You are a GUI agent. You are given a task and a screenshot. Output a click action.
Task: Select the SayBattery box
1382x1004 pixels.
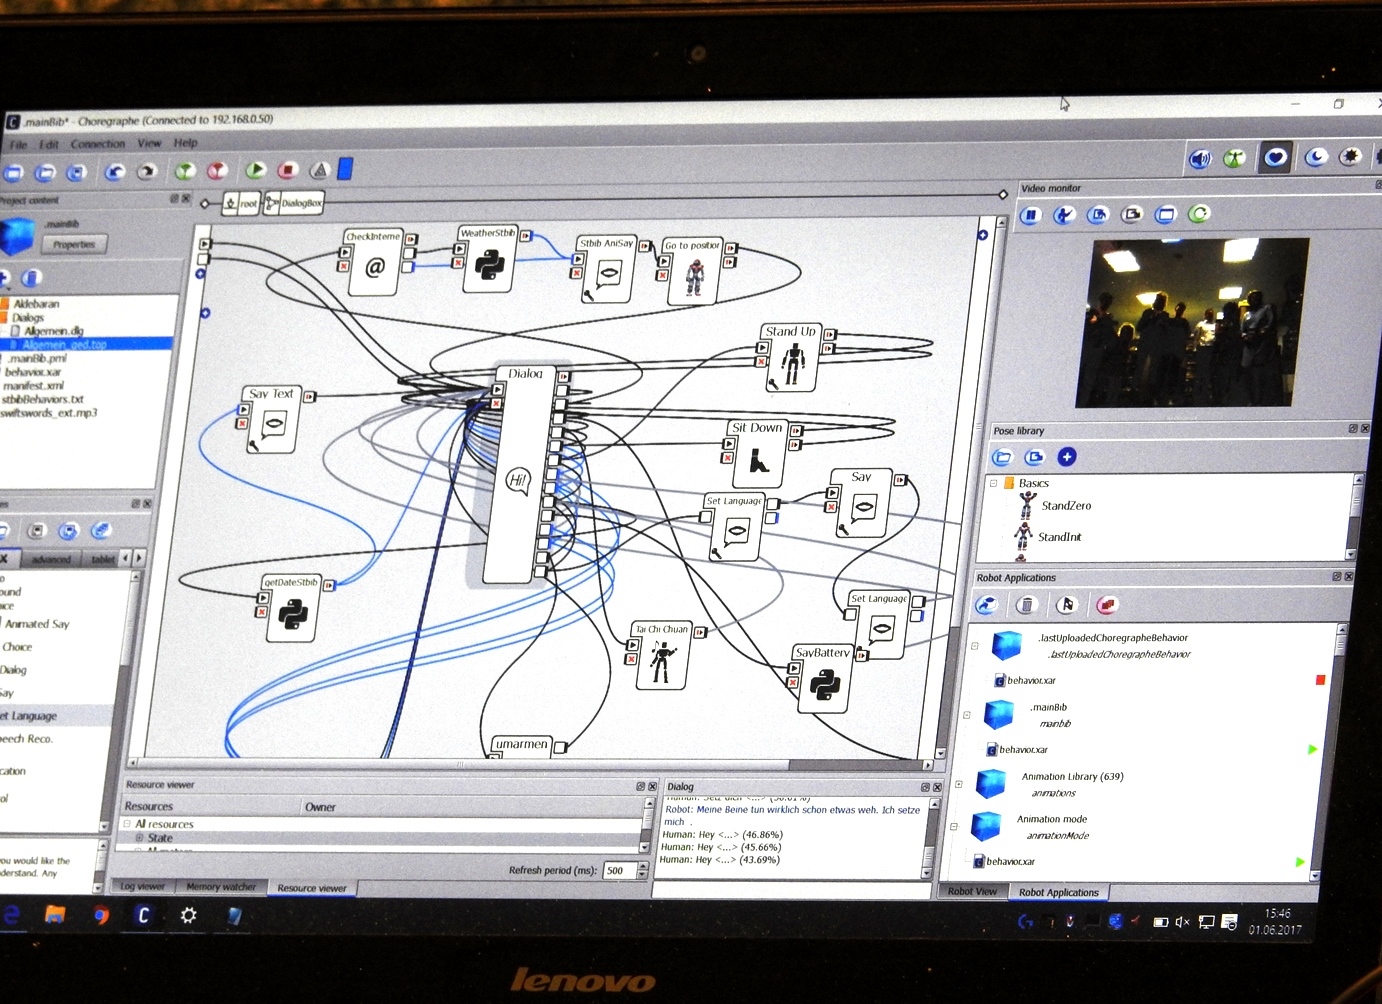click(824, 678)
